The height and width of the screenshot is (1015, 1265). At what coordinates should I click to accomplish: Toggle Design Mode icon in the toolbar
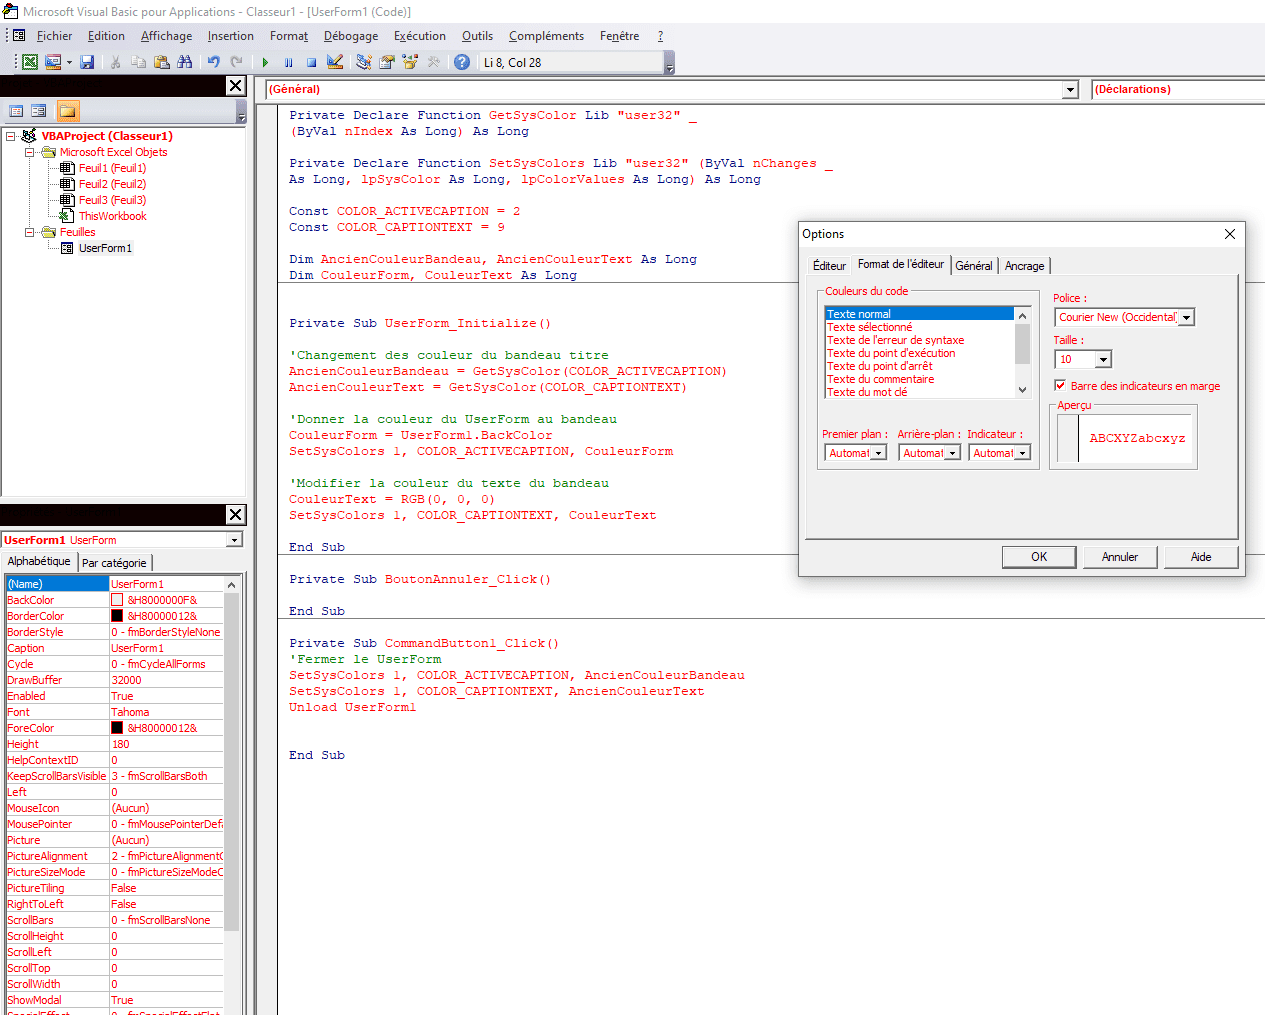pos(335,62)
